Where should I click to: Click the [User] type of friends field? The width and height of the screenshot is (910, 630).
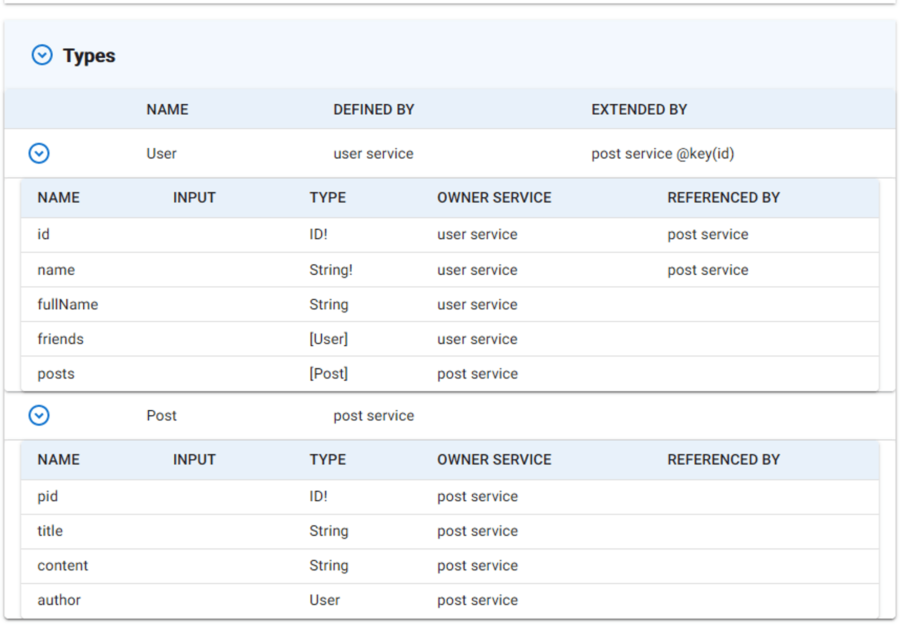tap(328, 339)
